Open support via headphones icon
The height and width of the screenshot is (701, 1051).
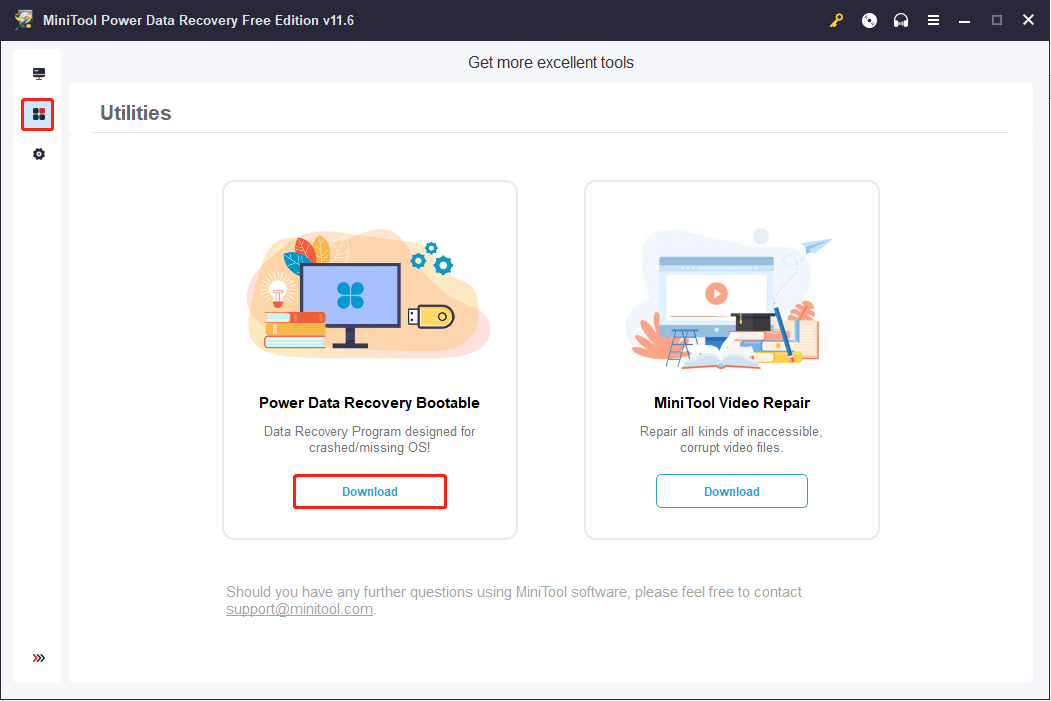pos(901,20)
